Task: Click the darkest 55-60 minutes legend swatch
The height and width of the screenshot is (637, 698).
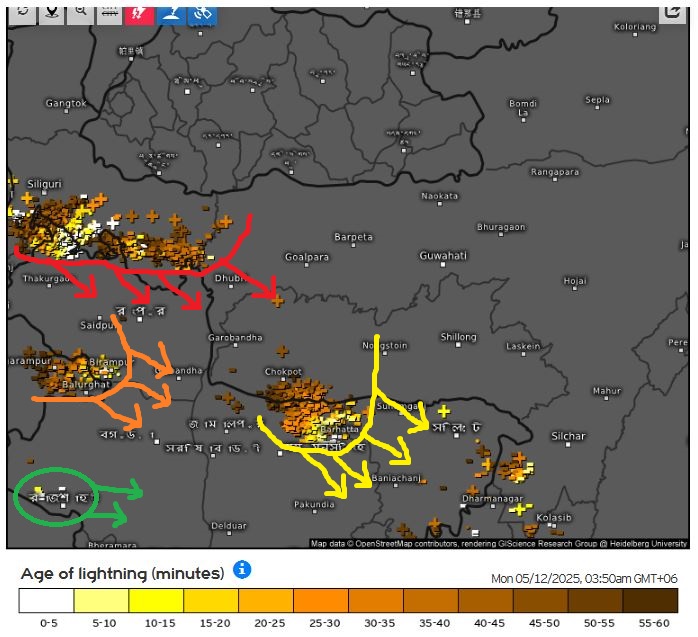Action: tap(649, 600)
